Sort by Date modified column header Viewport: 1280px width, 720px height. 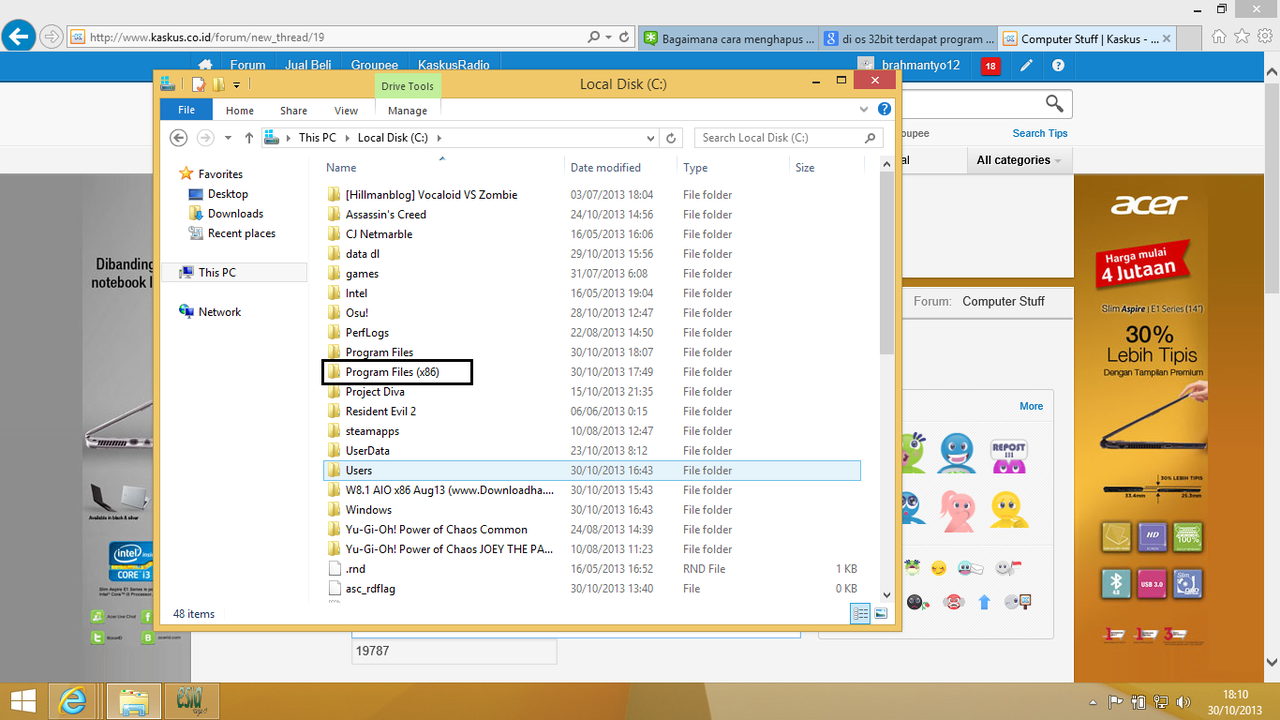606,168
